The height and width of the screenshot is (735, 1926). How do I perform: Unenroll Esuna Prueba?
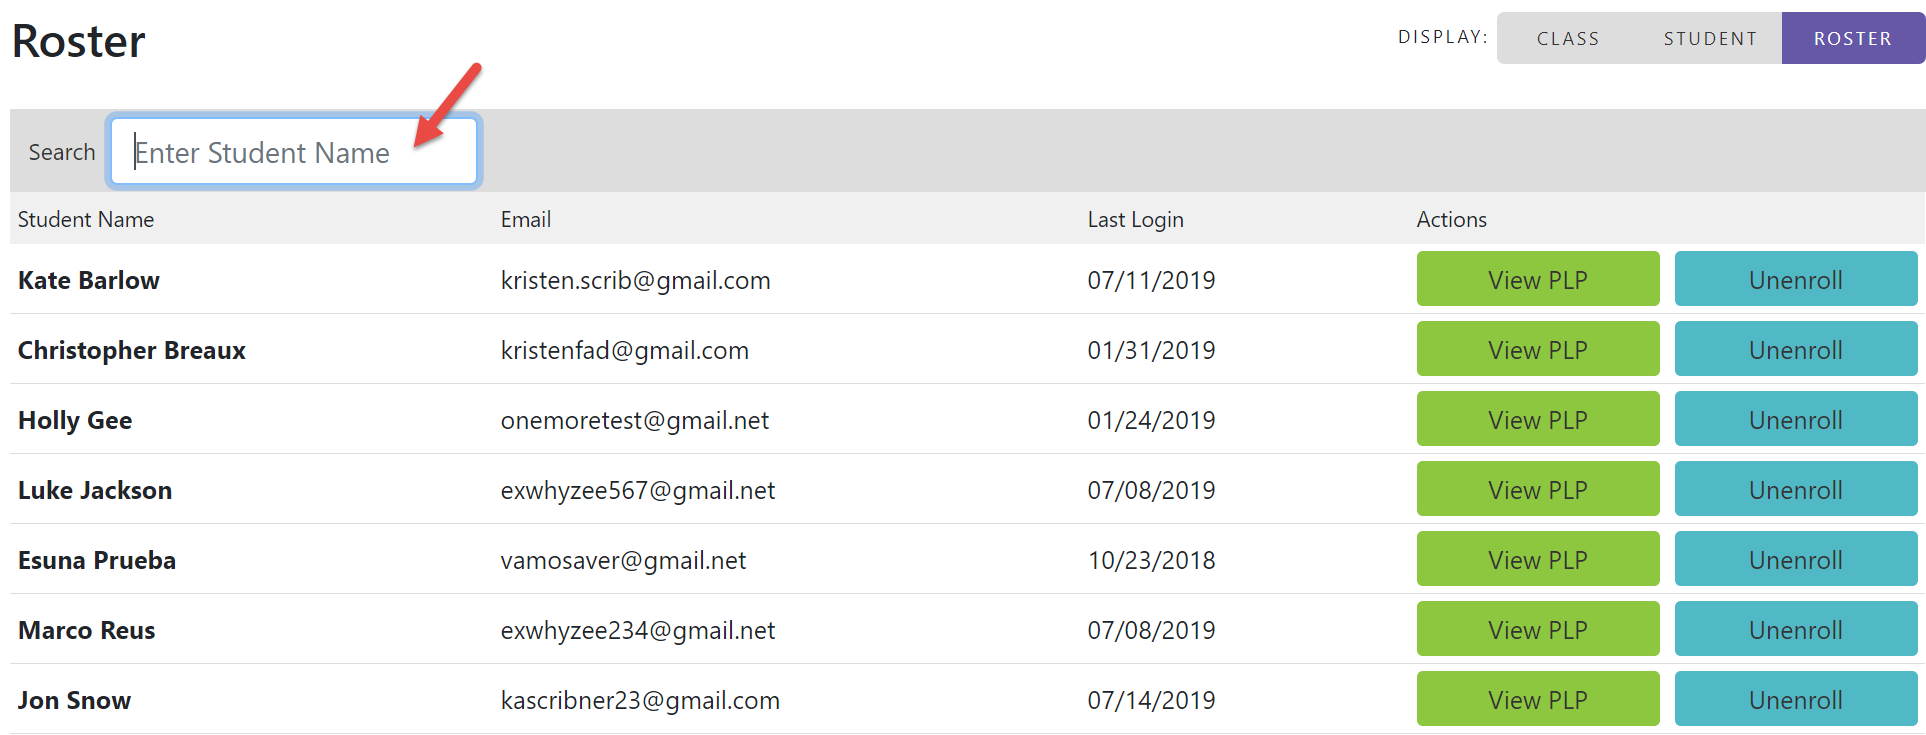1795,559
